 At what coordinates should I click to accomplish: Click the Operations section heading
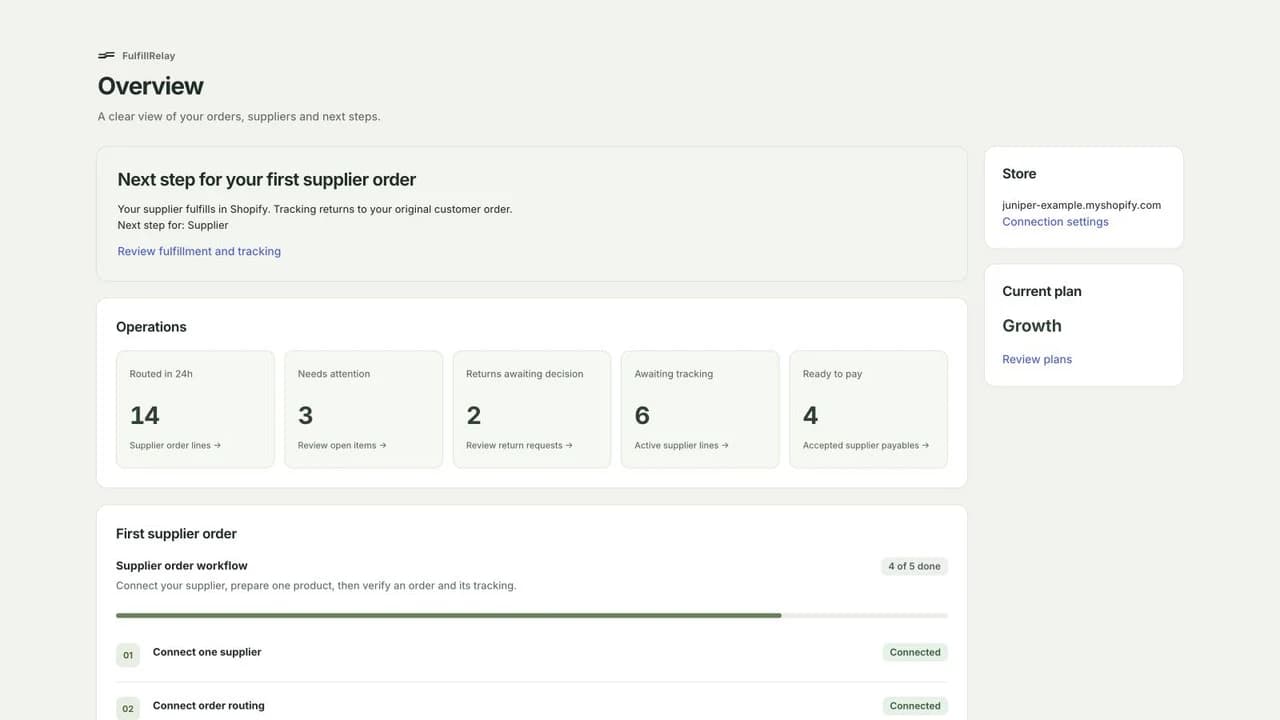151,327
